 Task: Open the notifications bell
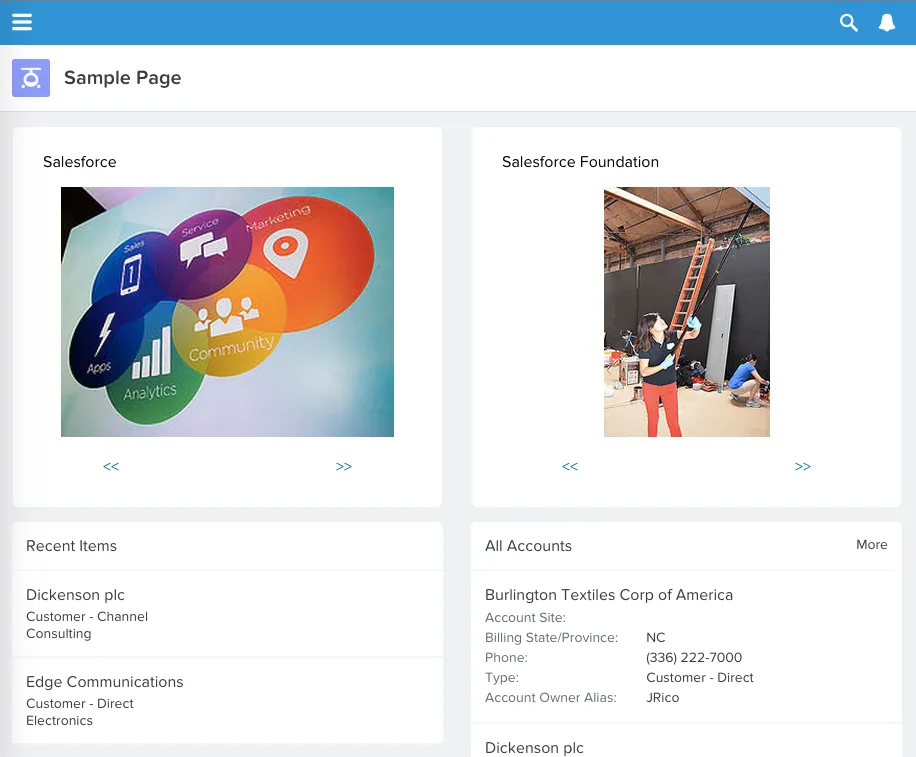tap(887, 23)
